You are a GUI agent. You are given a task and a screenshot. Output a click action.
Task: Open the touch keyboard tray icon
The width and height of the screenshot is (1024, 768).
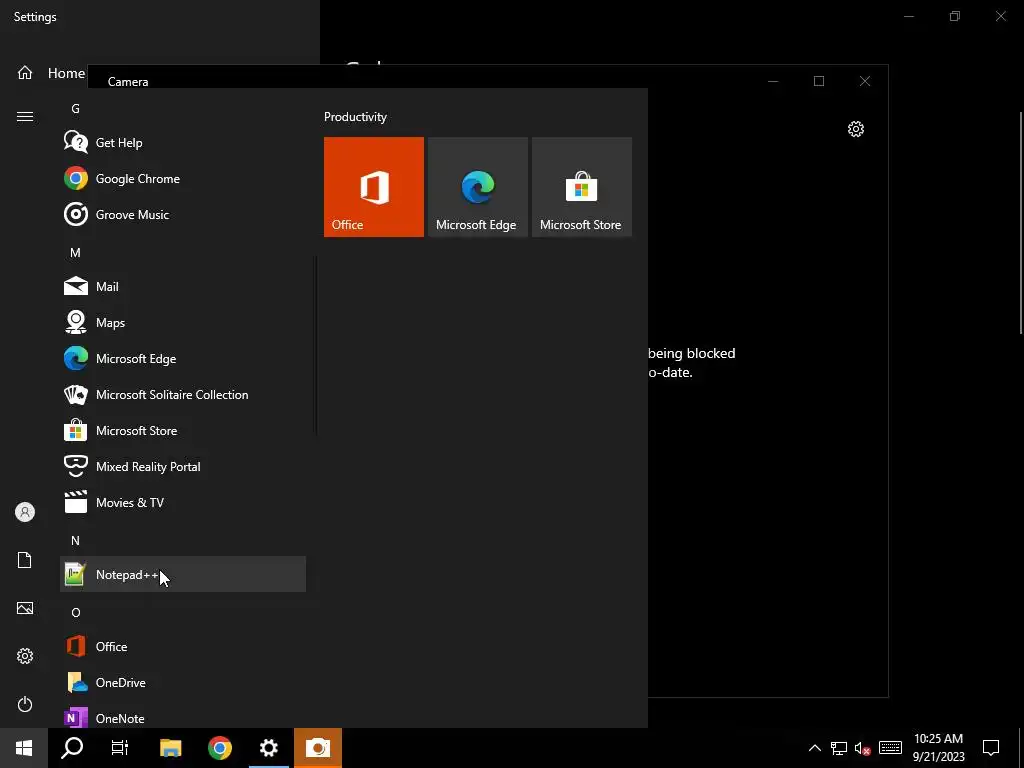pyautogui.click(x=890, y=748)
